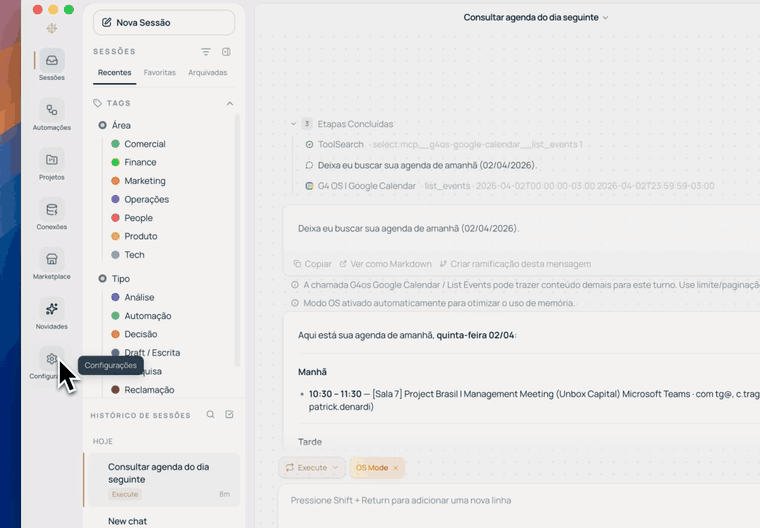
Task: Filter by Finance tag
Action: tap(134, 162)
